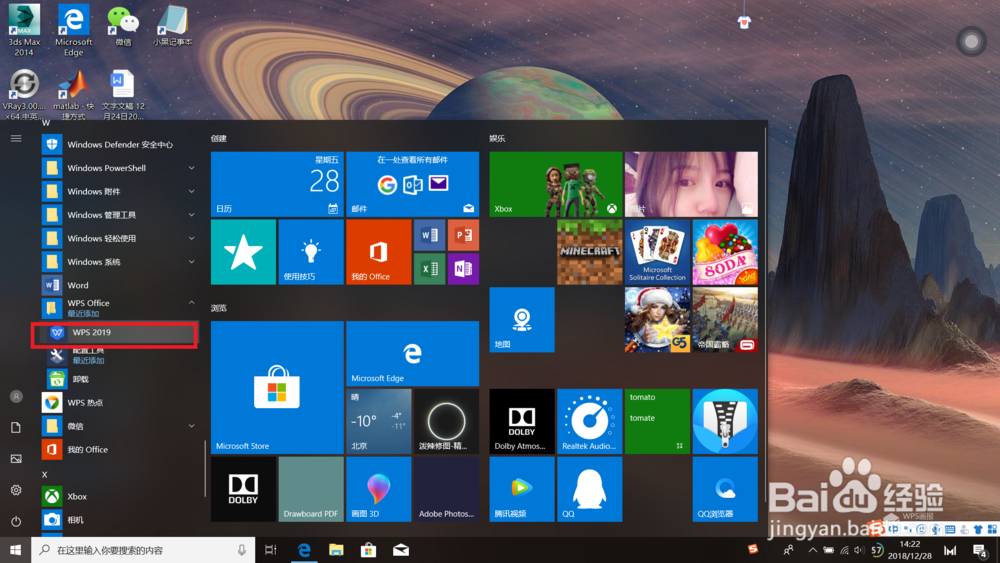Open the Maps tile
This screenshot has width=1000, height=563.
[x=522, y=319]
